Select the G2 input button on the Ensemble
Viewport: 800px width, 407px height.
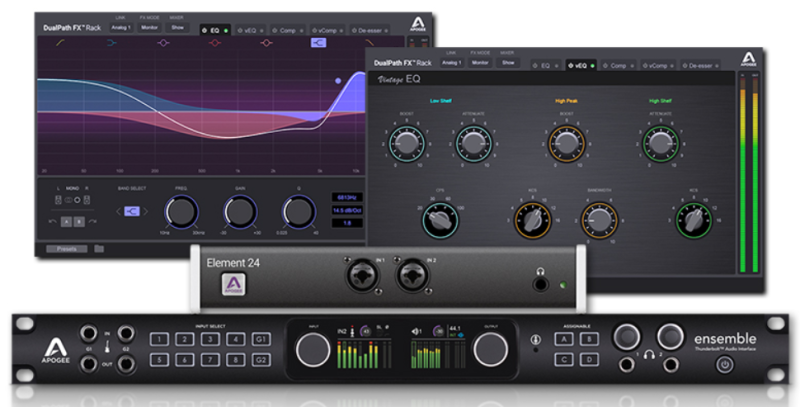pos(261,360)
